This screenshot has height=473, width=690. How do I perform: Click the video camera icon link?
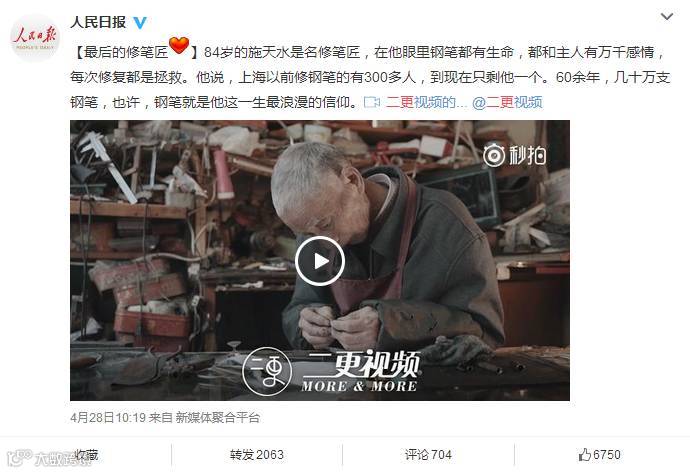click(372, 103)
